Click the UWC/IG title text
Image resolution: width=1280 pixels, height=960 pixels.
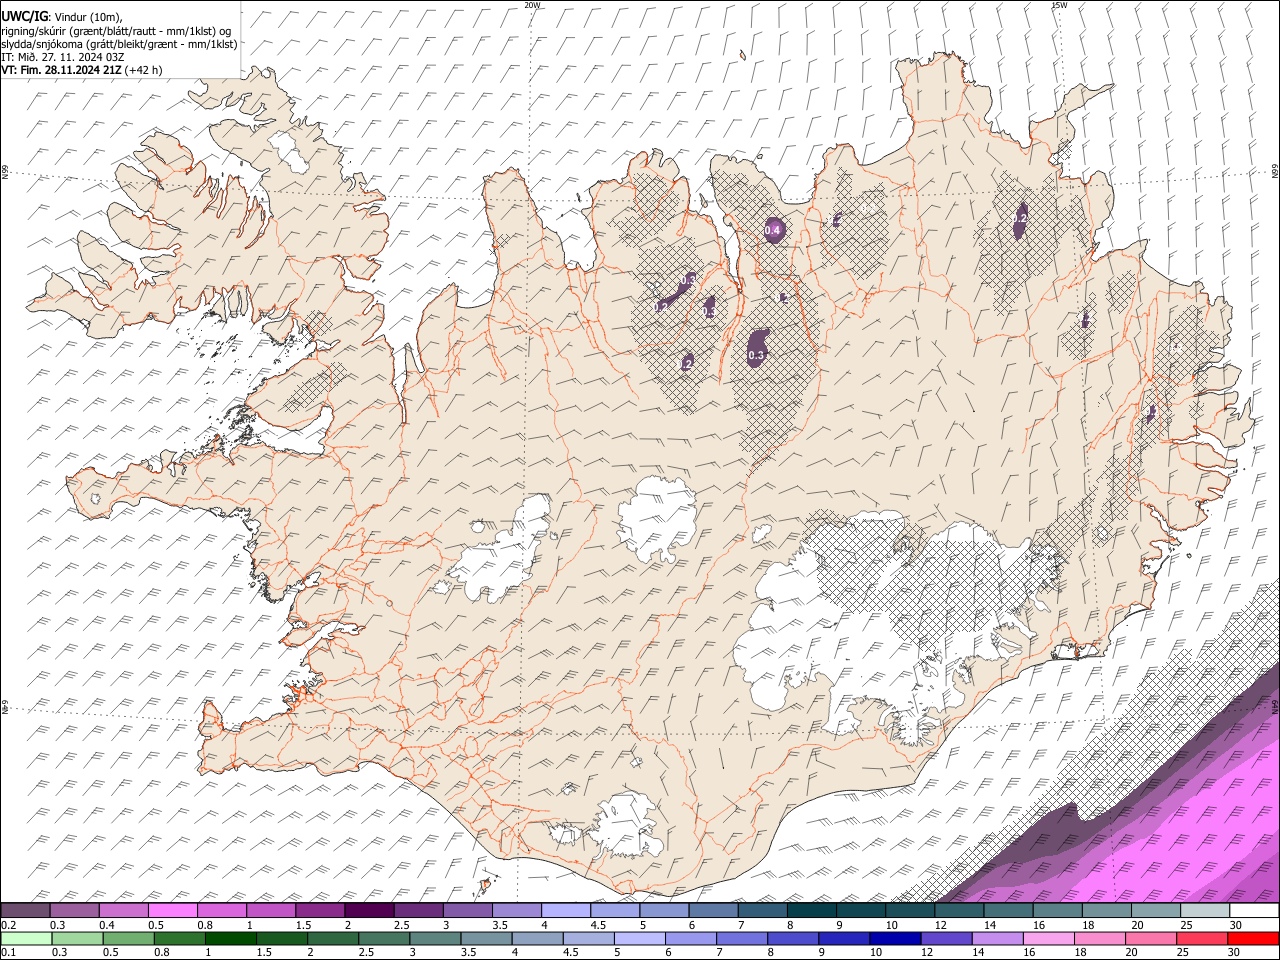24,16
